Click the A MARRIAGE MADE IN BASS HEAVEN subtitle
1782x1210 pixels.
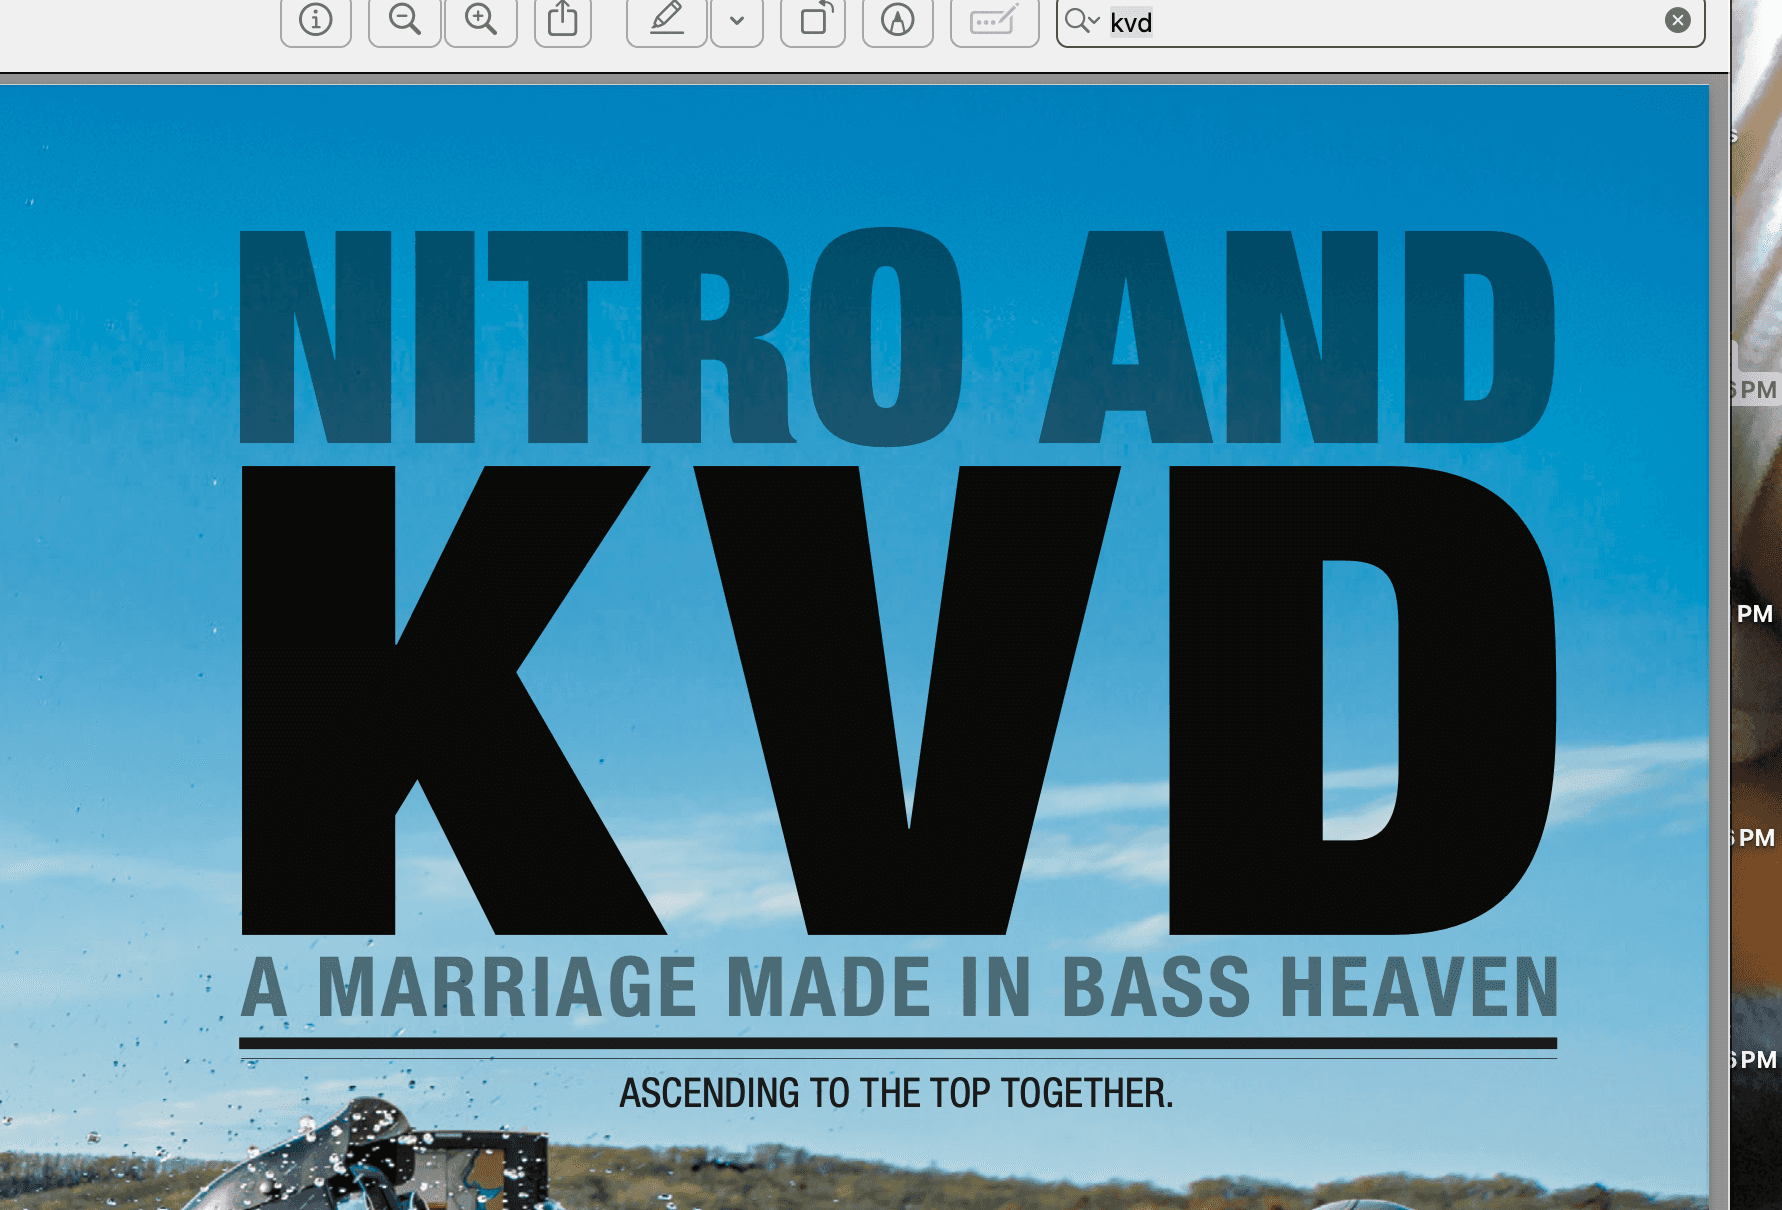[899, 988]
